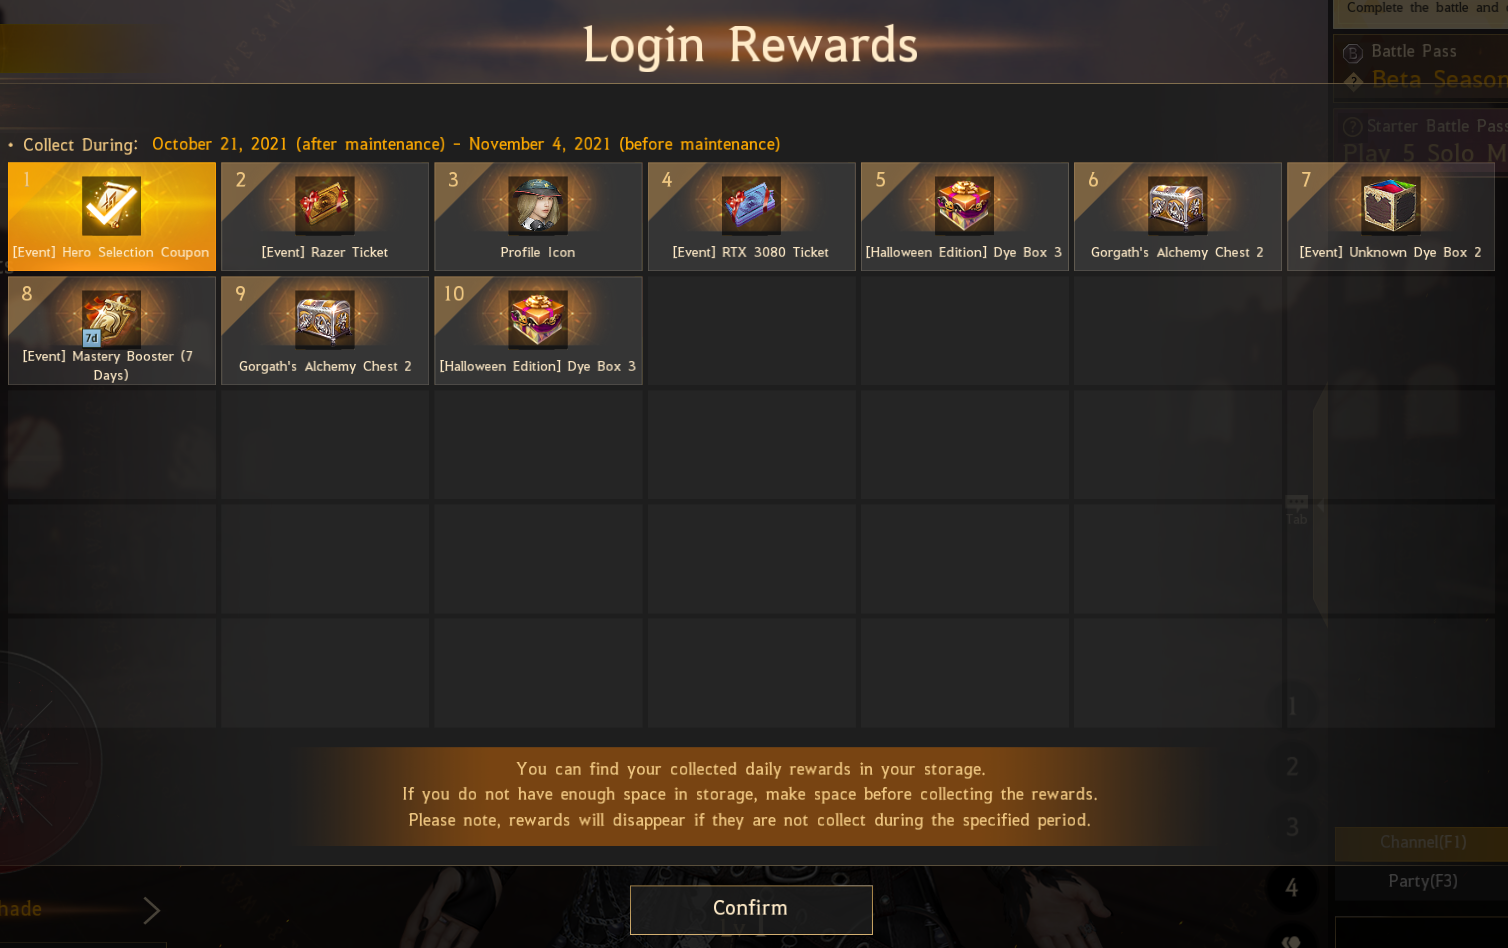Select quick slot number 1
1508x948 pixels.
coord(1292,707)
